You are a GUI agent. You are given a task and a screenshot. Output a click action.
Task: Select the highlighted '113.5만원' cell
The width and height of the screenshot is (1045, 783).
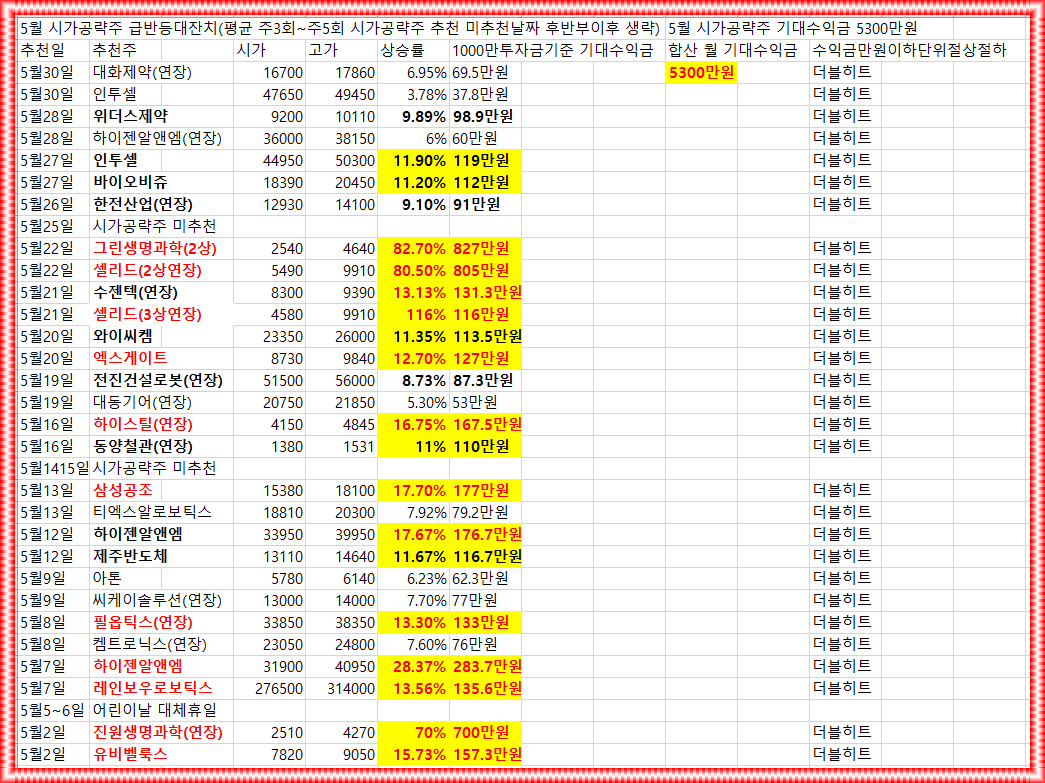485,336
